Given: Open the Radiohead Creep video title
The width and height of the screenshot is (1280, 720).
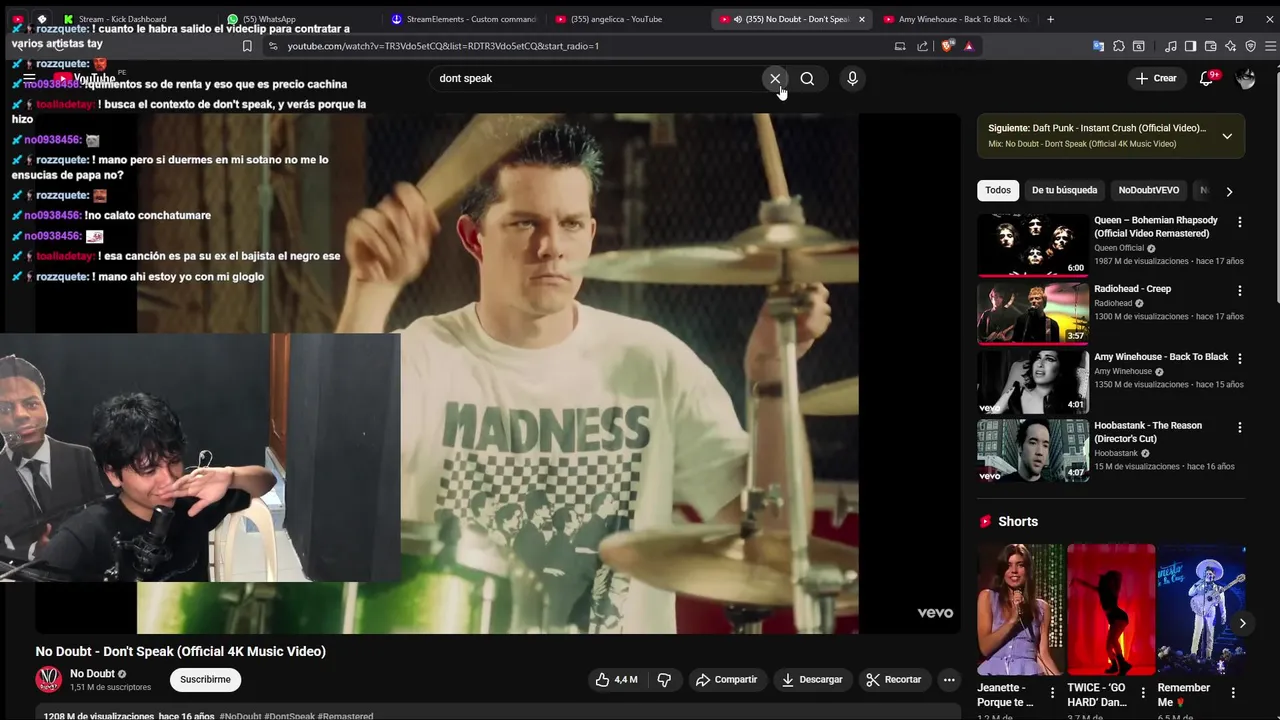Looking at the screenshot, I should (1132, 289).
